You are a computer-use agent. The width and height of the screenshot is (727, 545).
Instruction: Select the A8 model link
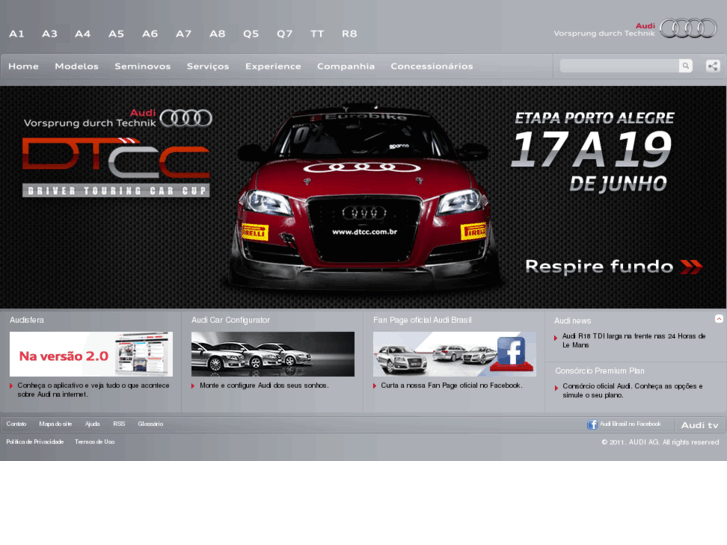coord(217,34)
